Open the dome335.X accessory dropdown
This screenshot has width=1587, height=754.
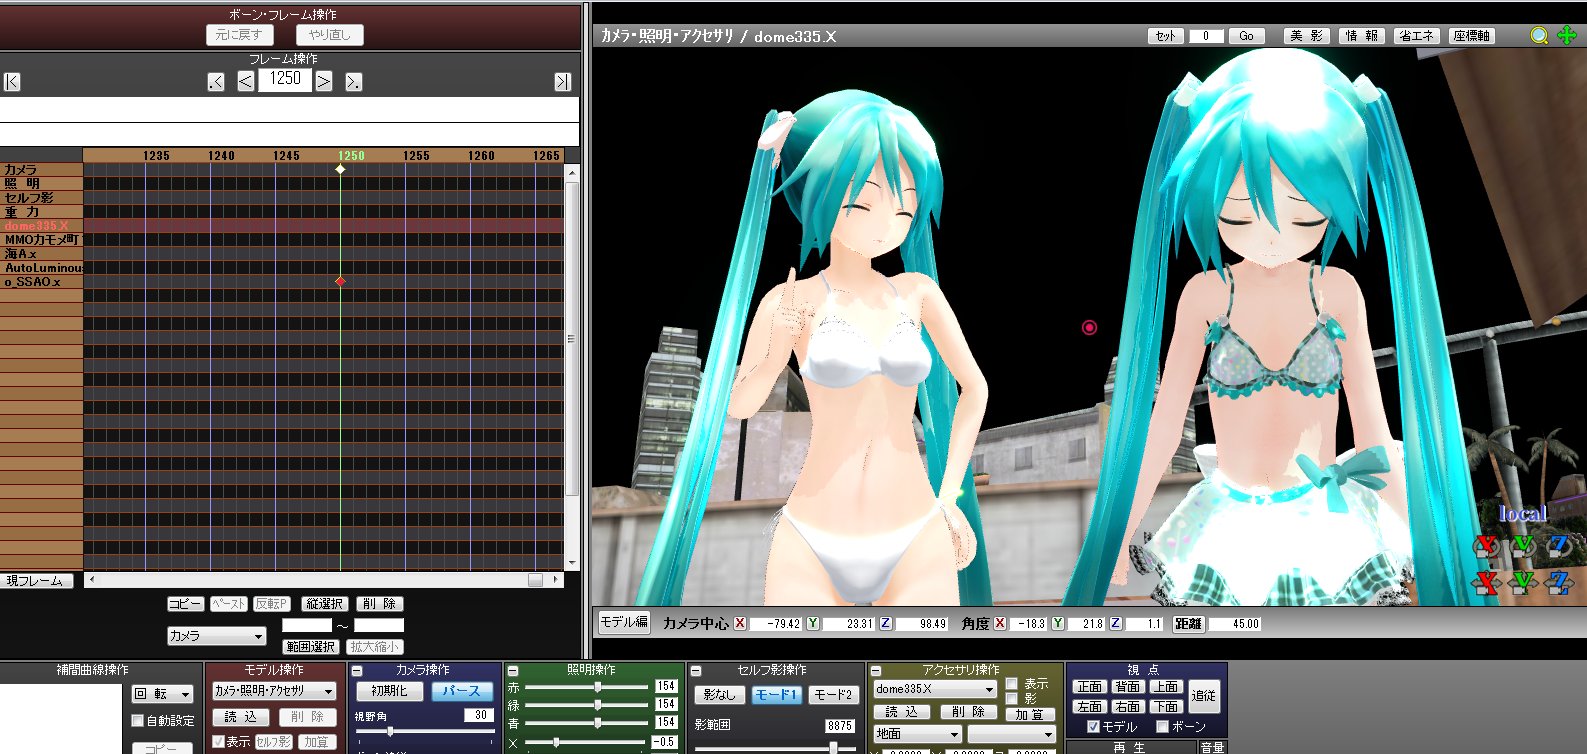[x=935, y=689]
